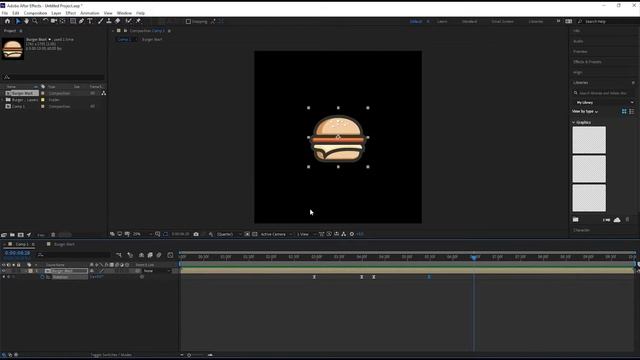
Task: Select the Hand tool
Action: pyautogui.click(x=27, y=21)
